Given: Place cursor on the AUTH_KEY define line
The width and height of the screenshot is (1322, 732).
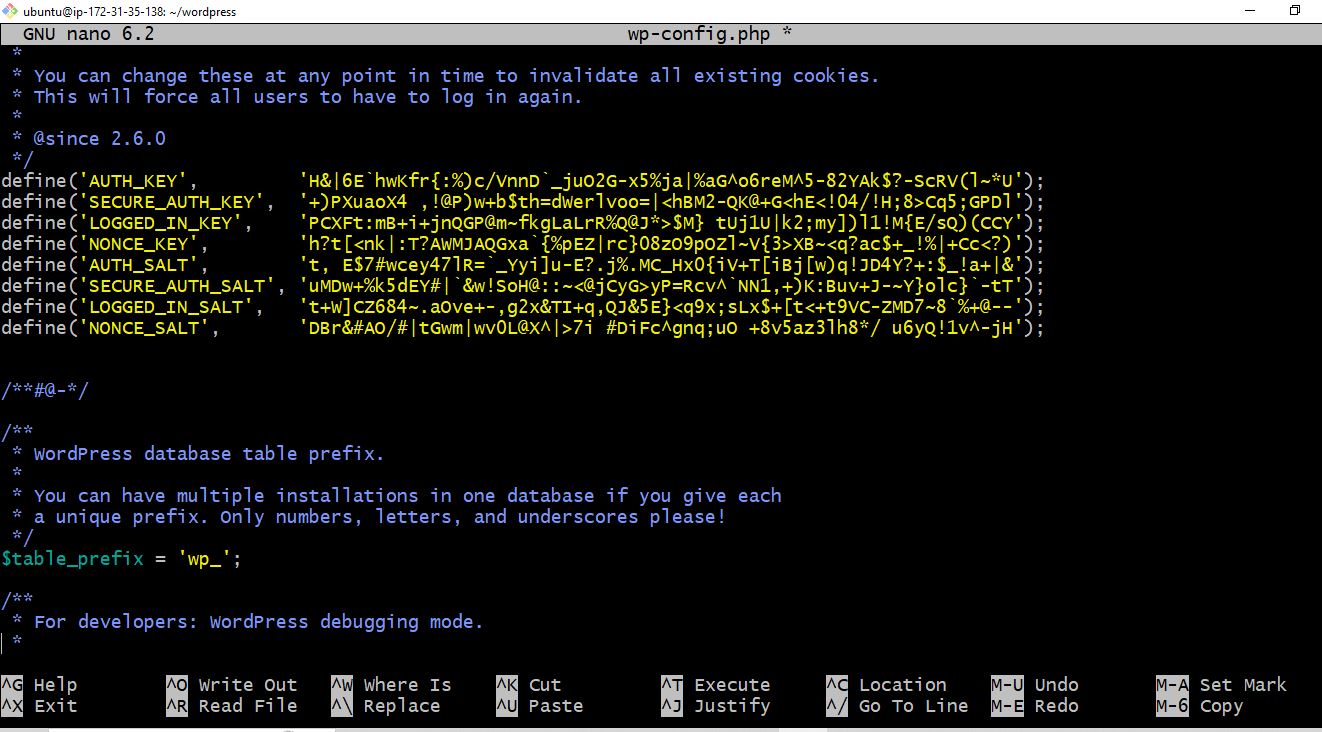Looking at the screenshot, I should click(523, 181).
